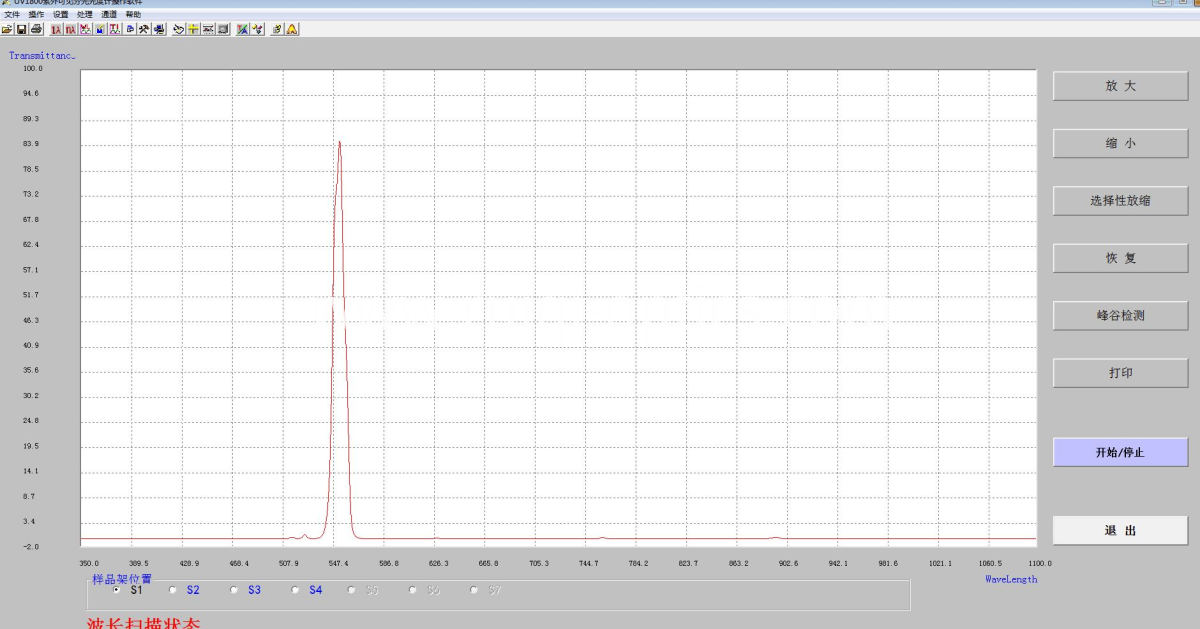
Task: Click the 恢复 restore button
Action: tap(1120, 258)
